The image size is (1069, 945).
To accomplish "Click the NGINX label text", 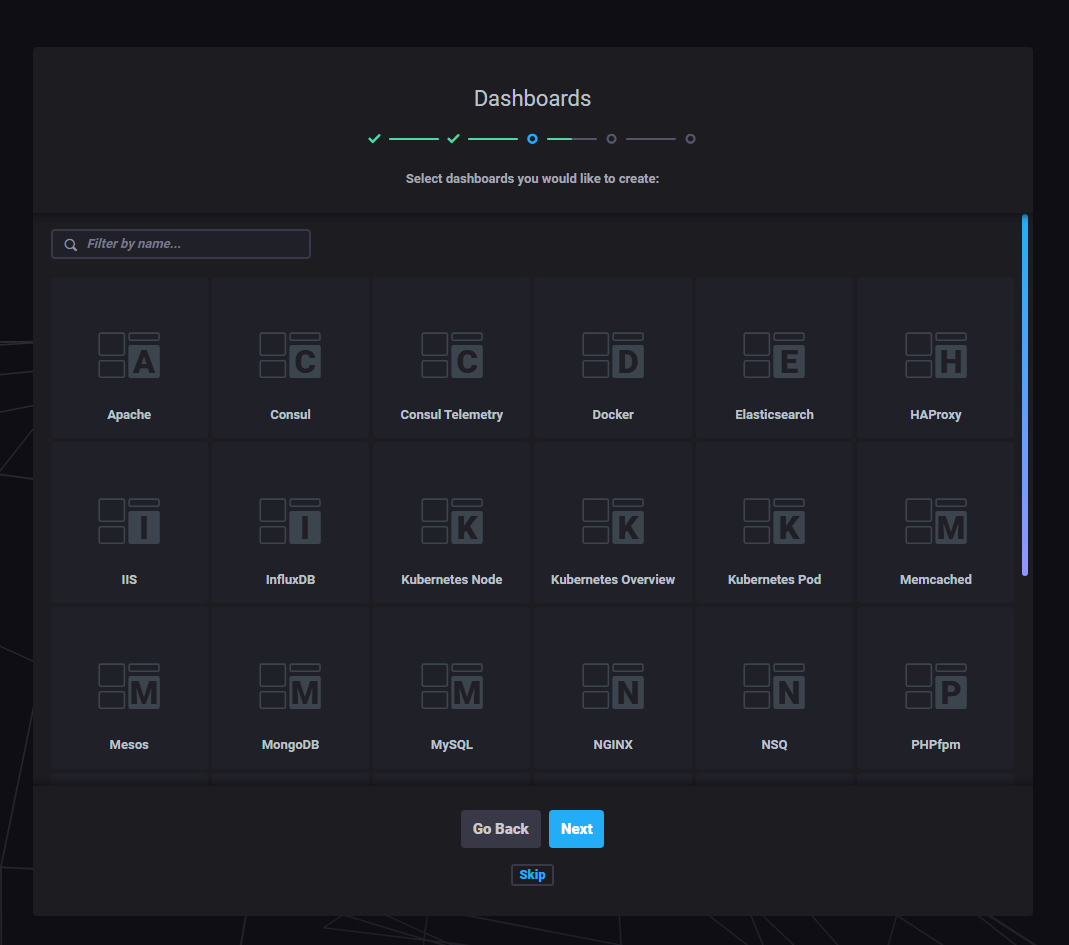I will (x=613, y=745).
